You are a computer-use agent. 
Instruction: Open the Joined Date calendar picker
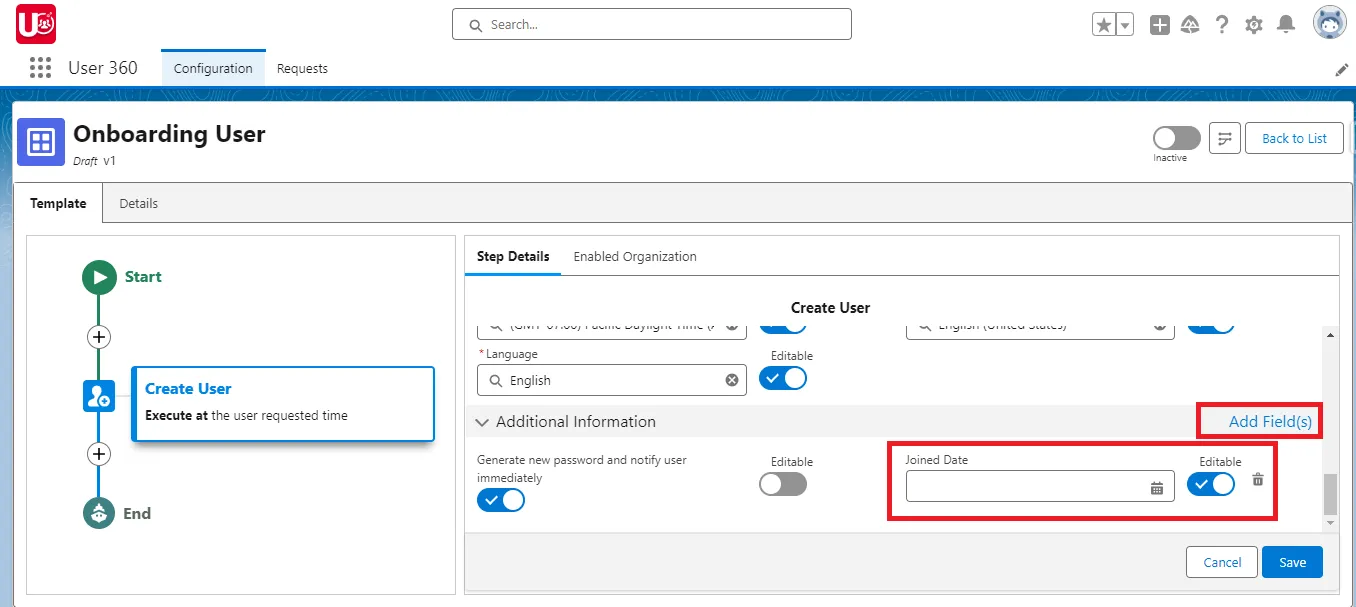tap(1157, 487)
